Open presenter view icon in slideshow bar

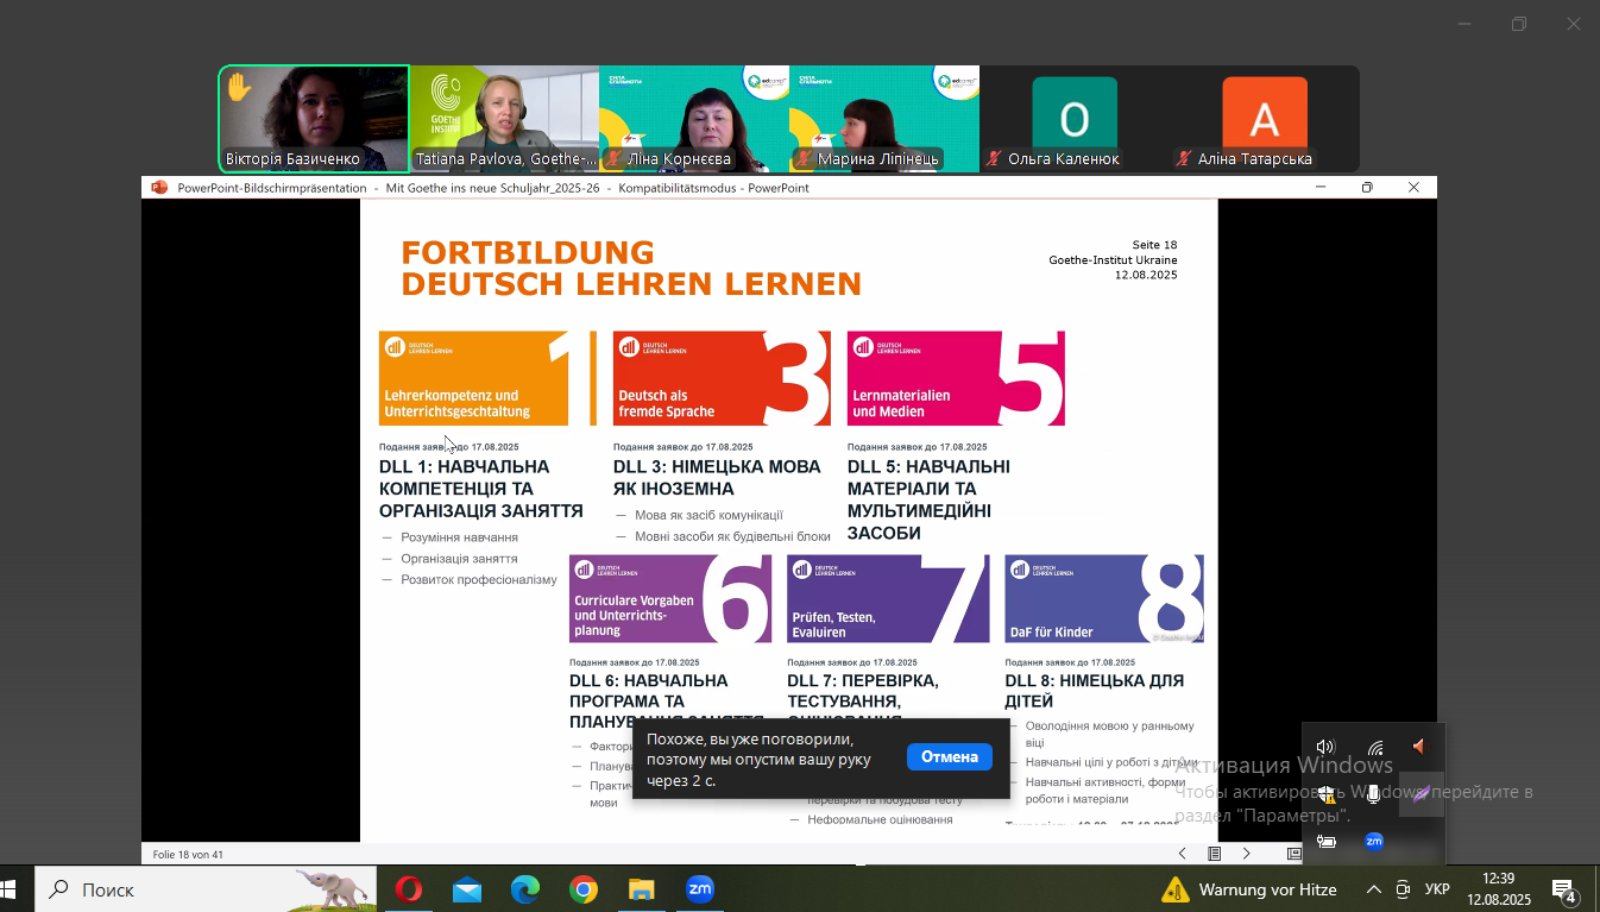coord(1294,854)
